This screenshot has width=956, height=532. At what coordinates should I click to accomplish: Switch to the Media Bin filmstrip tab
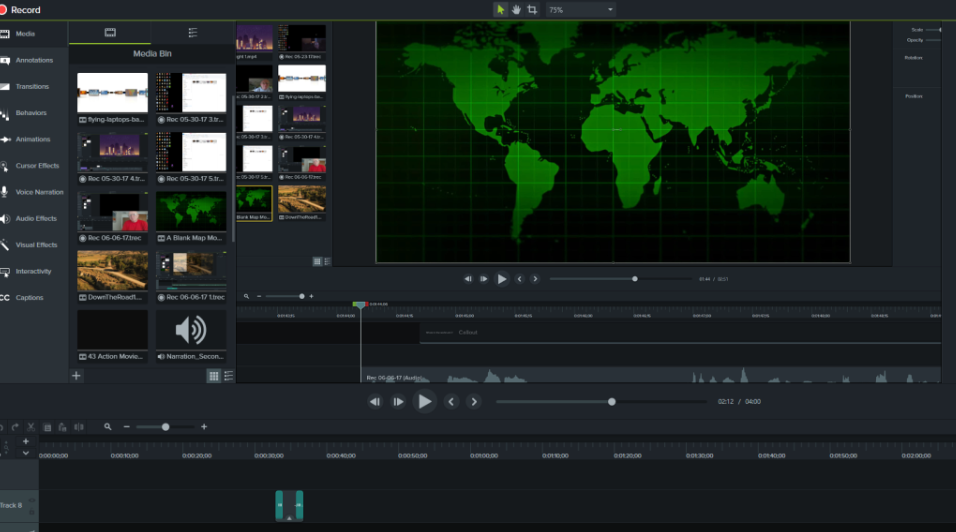(110, 33)
